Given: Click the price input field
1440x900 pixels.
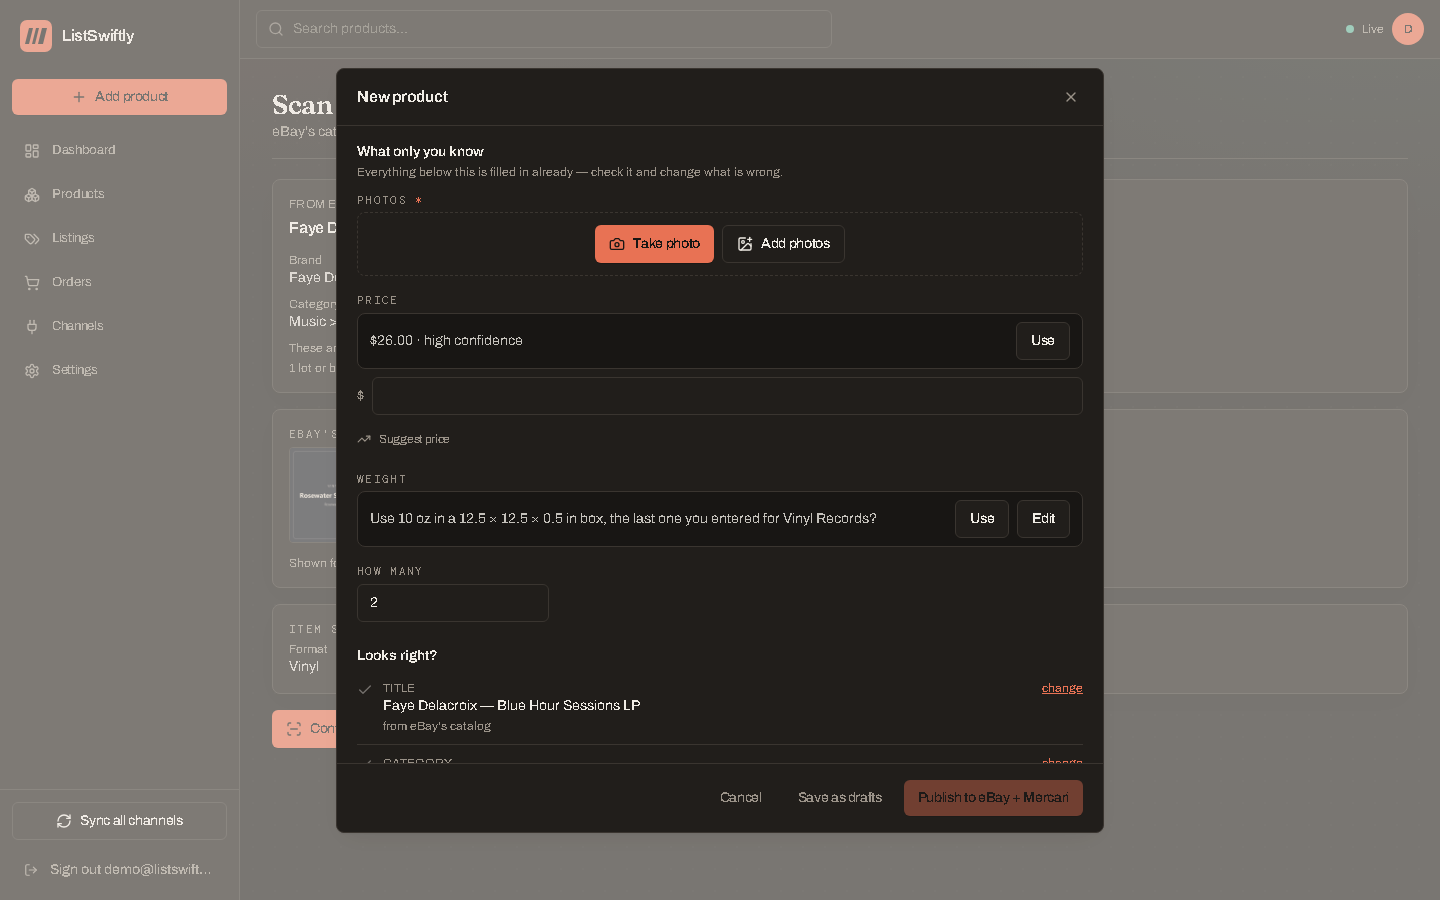Looking at the screenshot, I should (x=727, y=396).
